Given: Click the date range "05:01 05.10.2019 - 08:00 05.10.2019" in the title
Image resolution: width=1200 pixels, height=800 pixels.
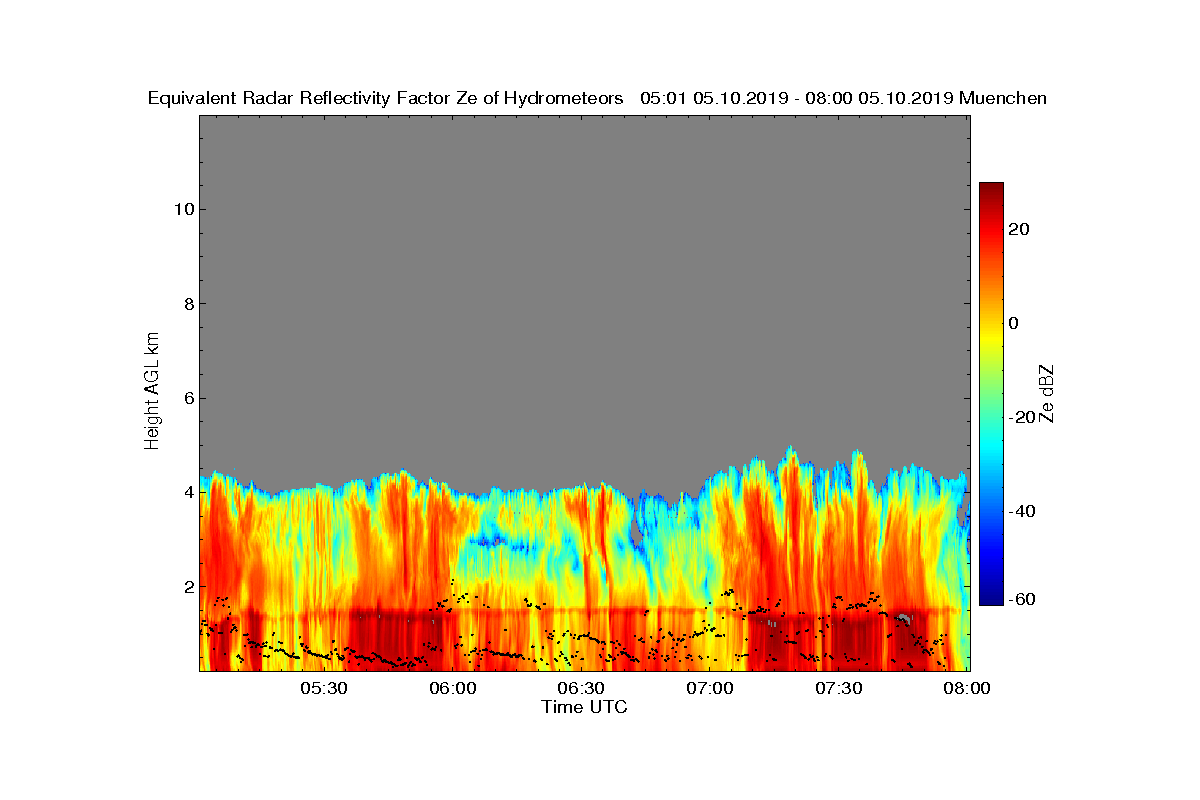Looking at the screenshot, I should pos(797,98).
